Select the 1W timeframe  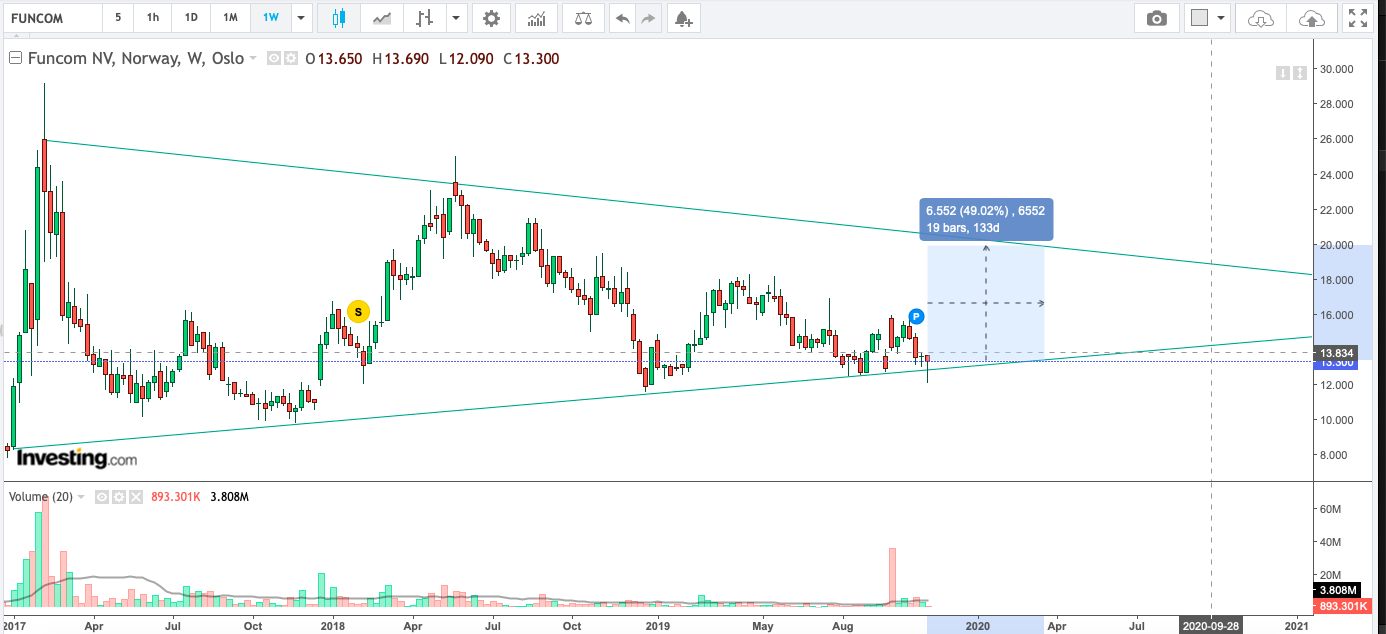[x=270, y=18]
